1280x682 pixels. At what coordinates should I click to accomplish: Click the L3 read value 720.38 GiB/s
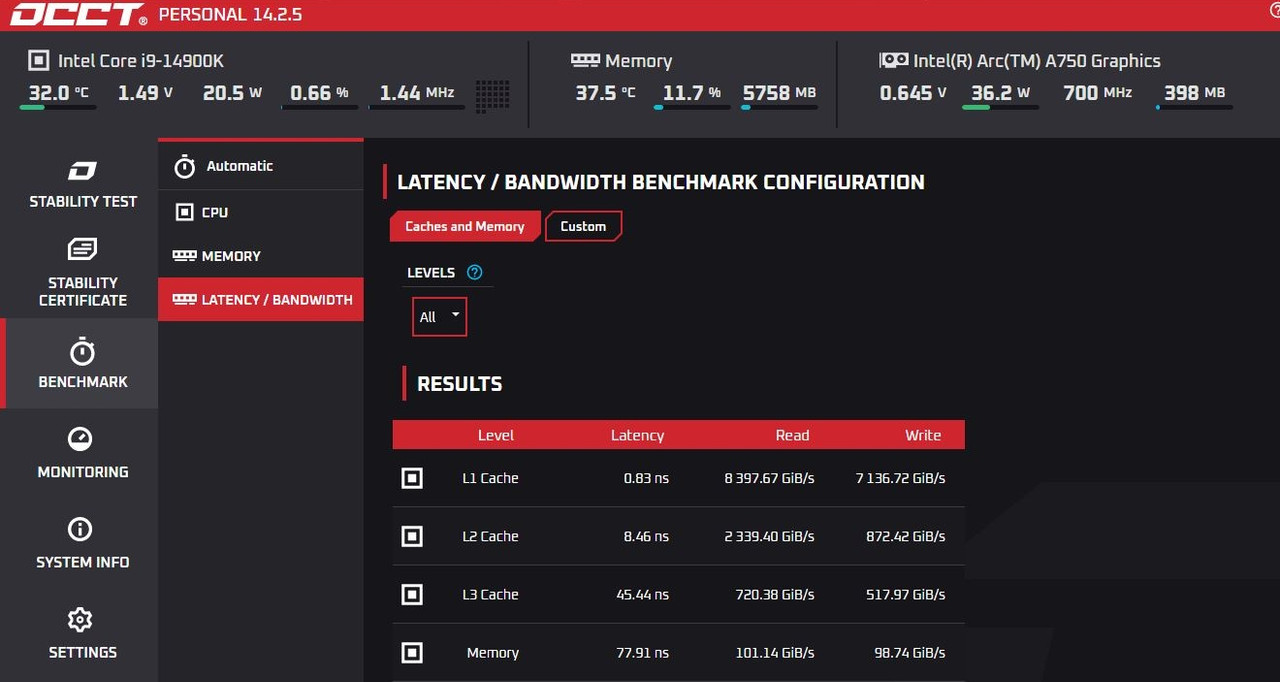[775, 594]
